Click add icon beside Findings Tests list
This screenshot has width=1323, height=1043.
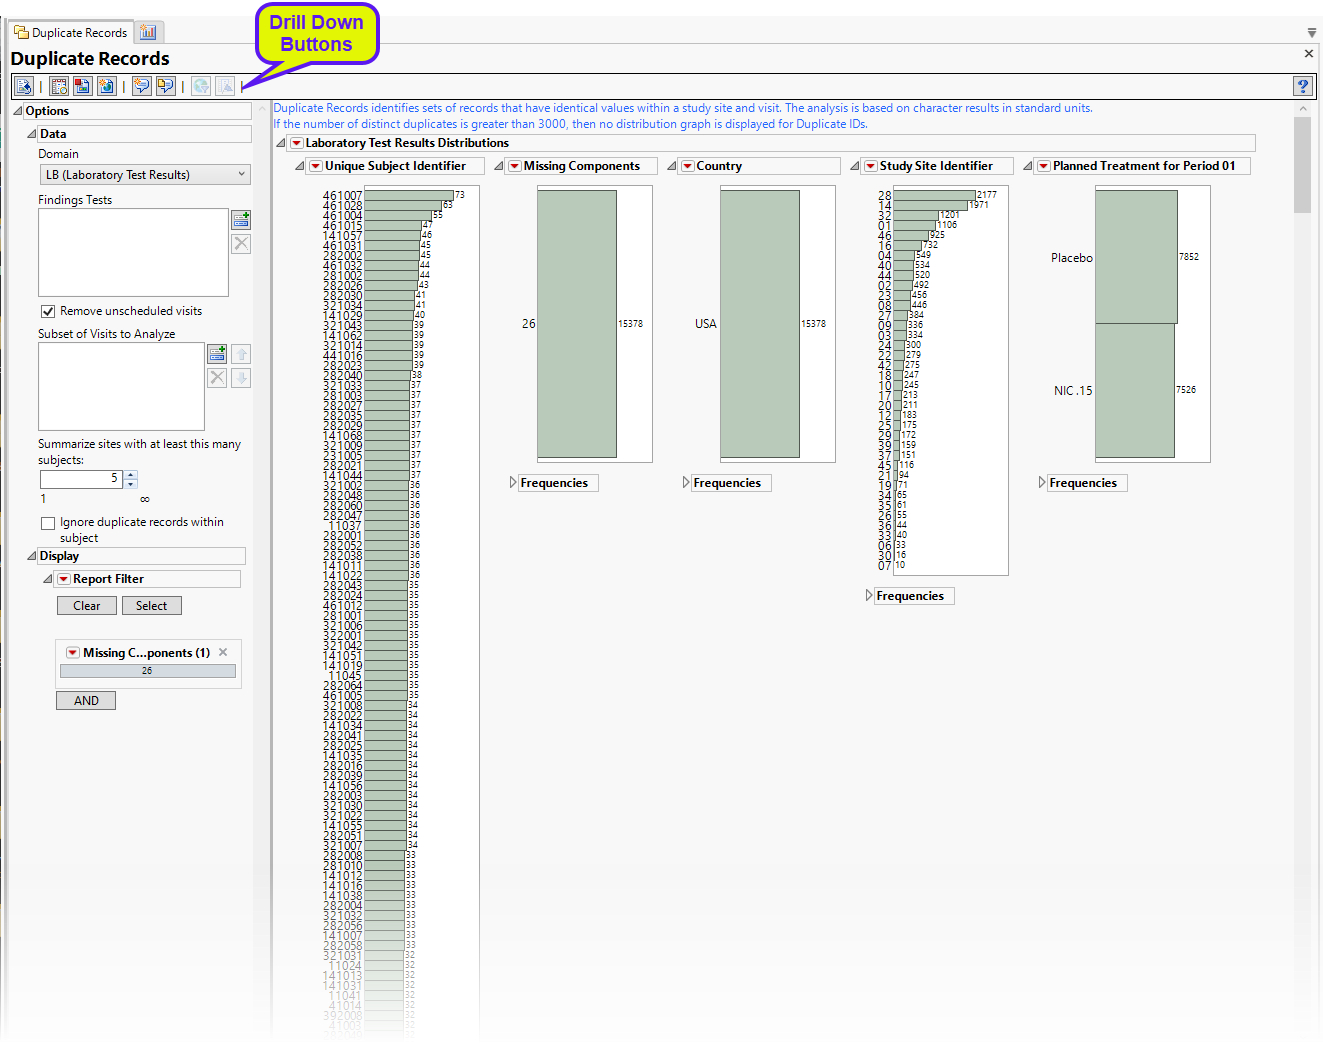pyautogui.click(x=241, y=219)
